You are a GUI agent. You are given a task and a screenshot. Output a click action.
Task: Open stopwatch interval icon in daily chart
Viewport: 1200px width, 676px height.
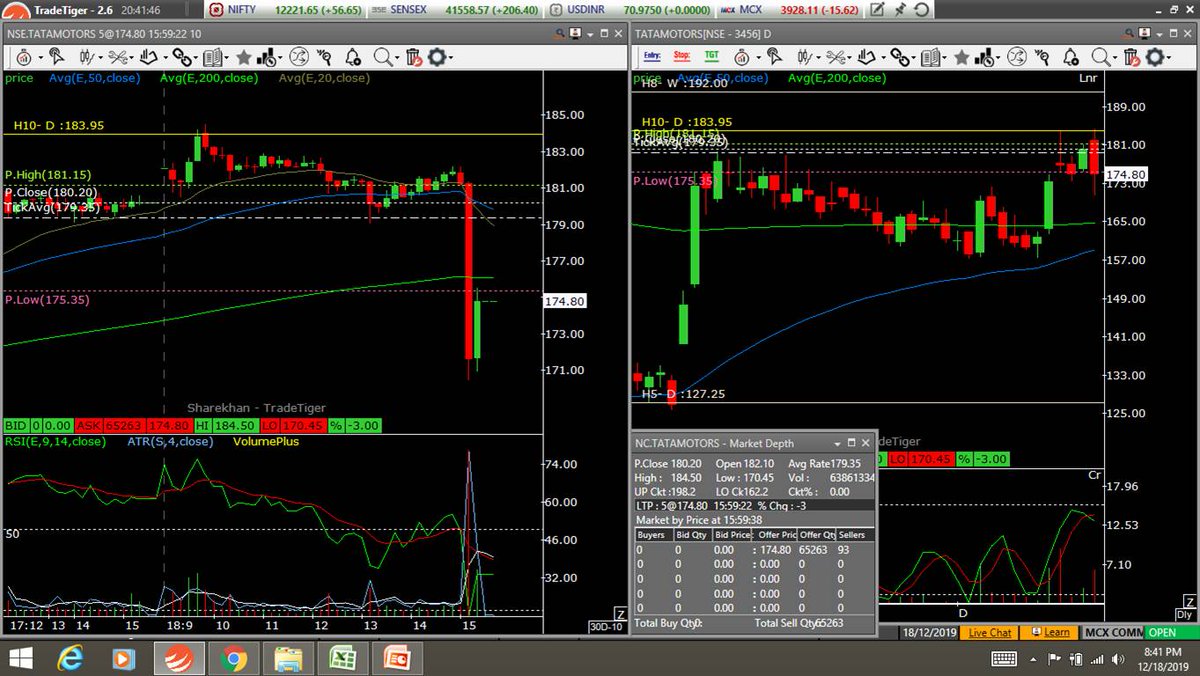[x=743, y=56]
